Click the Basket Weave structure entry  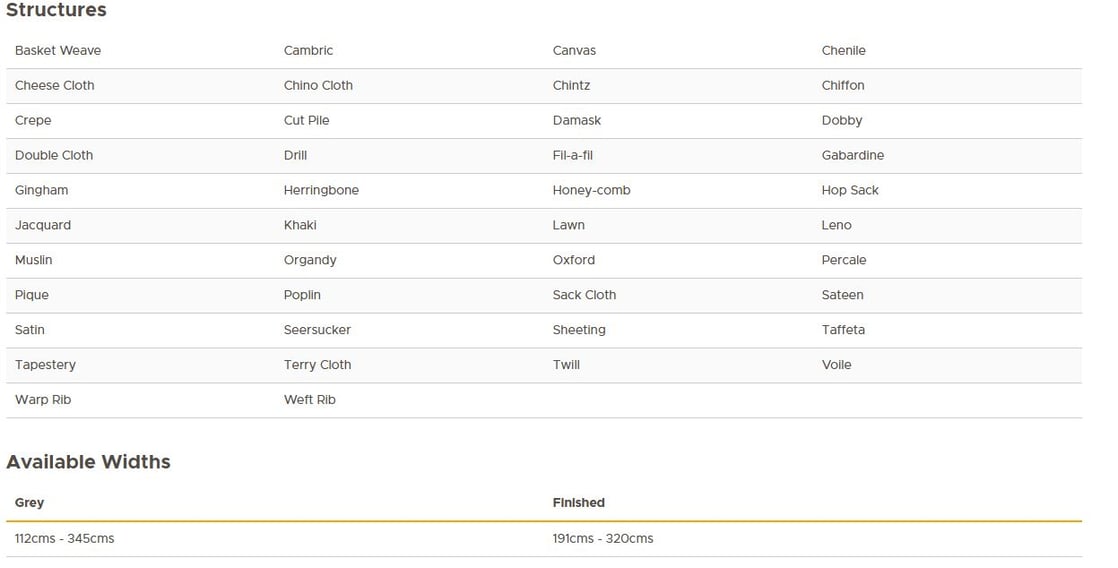[58, 51]
